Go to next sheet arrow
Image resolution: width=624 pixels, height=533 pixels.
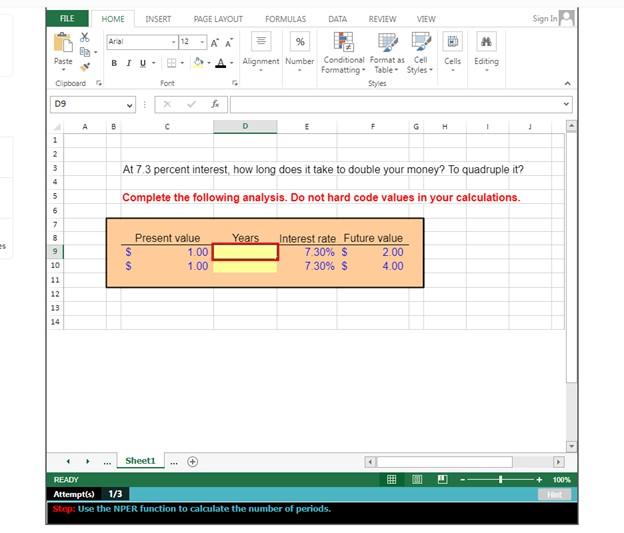click(88, 461)
